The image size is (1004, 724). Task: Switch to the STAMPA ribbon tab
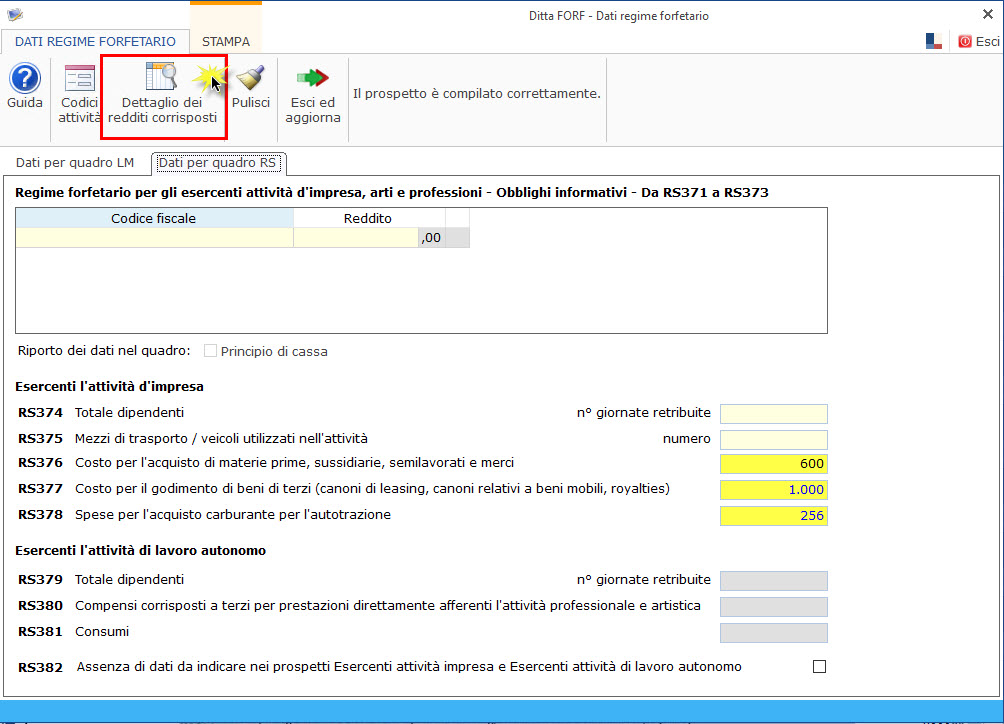click(x=226, y=42)
